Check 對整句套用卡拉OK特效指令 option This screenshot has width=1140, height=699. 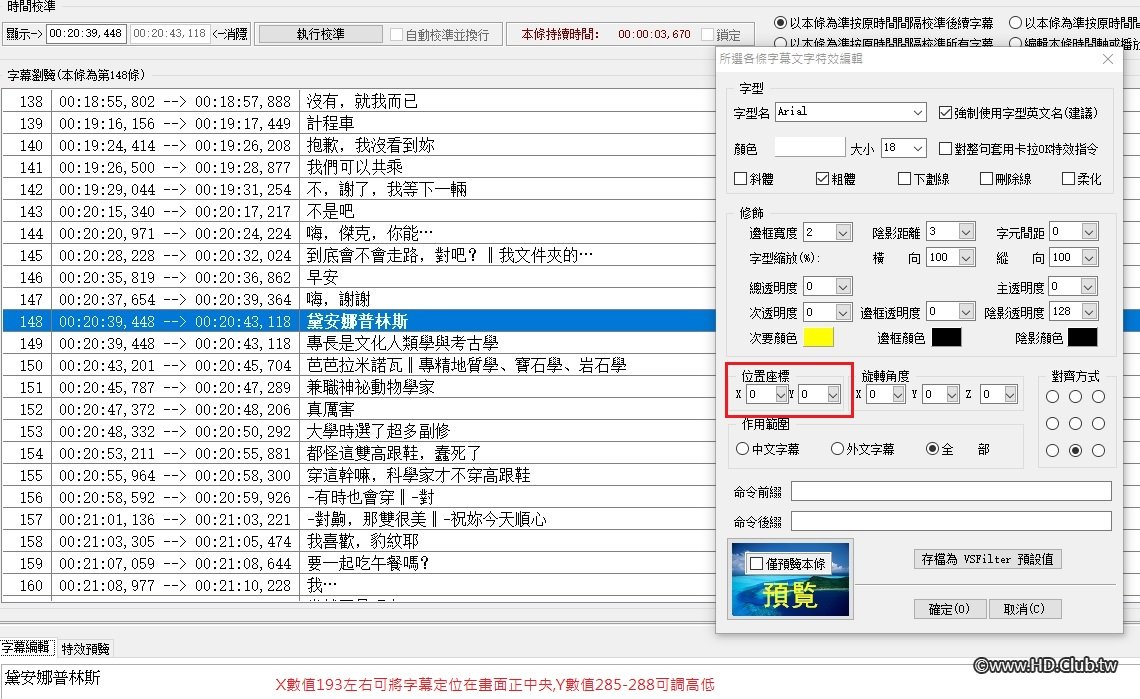point(944,148)
